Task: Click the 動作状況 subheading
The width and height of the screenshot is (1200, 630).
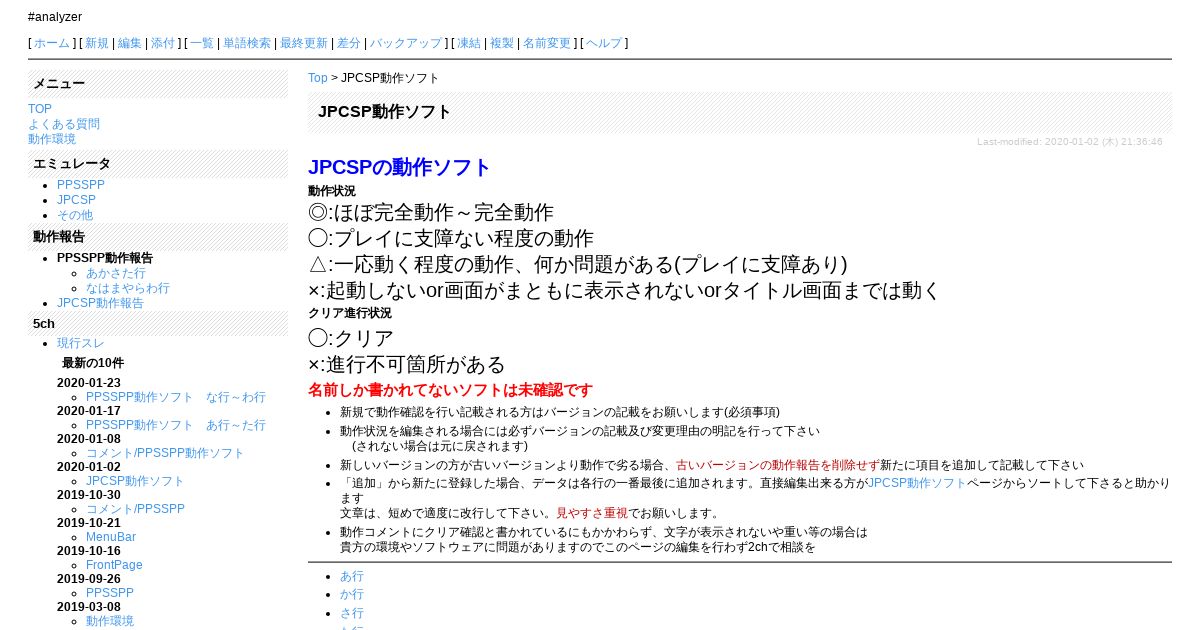Action: click(x=332, y=190)
